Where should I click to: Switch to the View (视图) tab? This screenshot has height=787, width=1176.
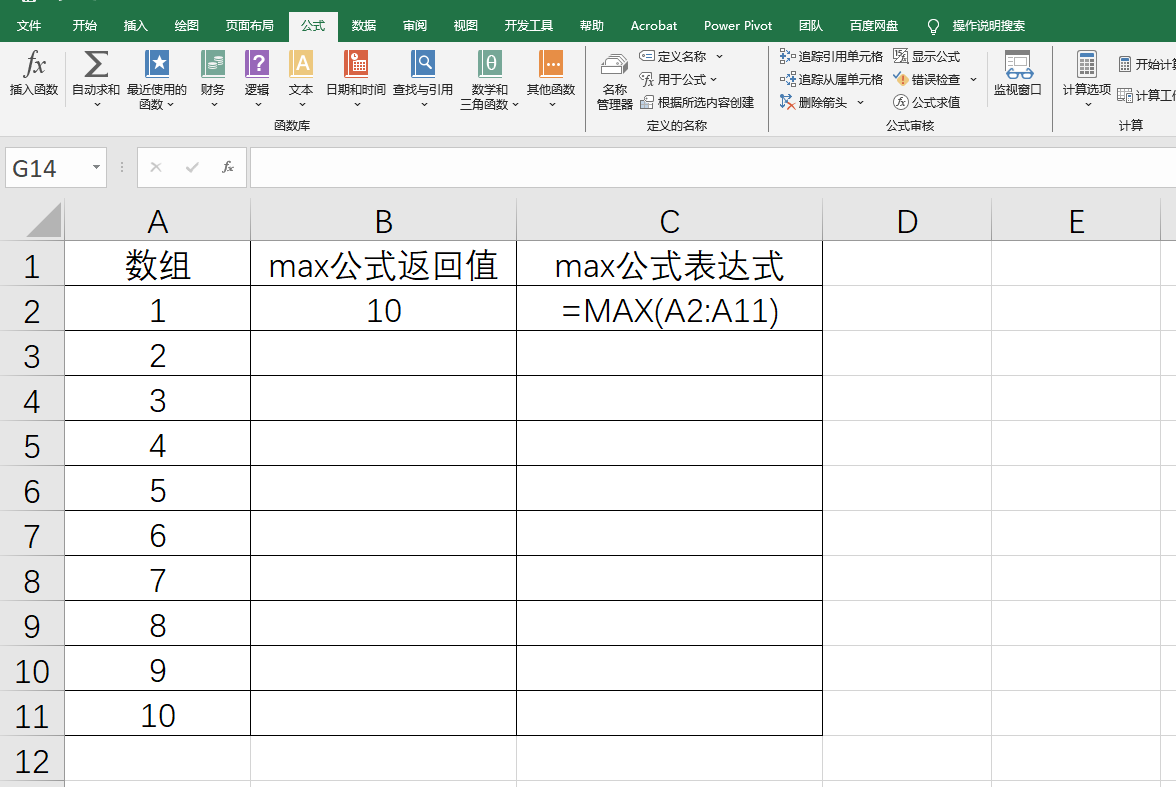coord(466,26)
